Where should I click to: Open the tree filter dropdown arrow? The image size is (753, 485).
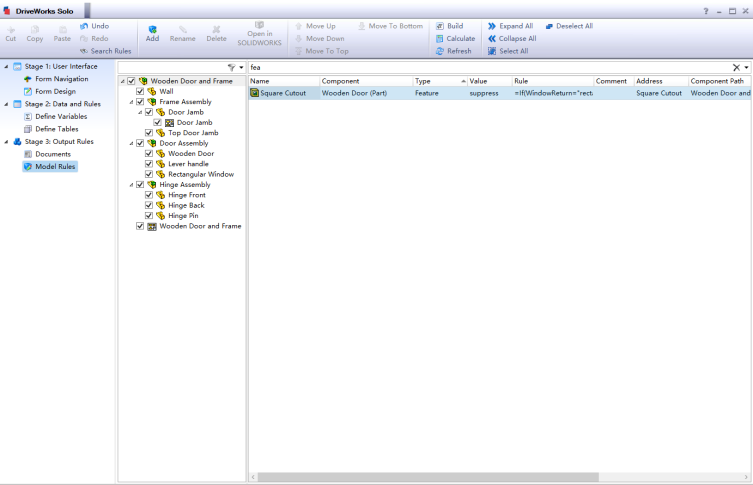coord(241,67)
